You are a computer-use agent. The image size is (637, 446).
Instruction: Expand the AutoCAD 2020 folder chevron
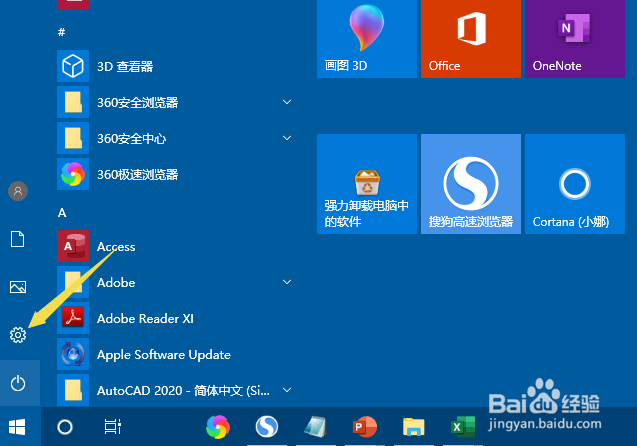(x=287, y=390)
